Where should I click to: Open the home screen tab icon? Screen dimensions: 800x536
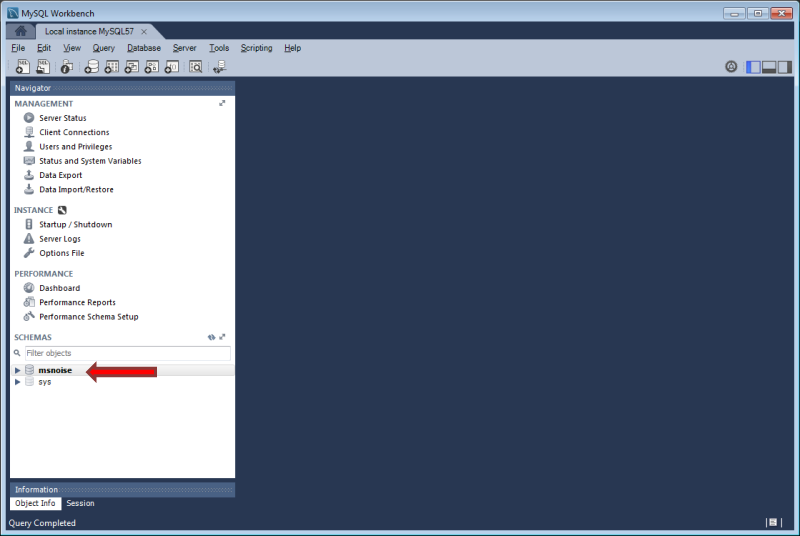point(20,31)
